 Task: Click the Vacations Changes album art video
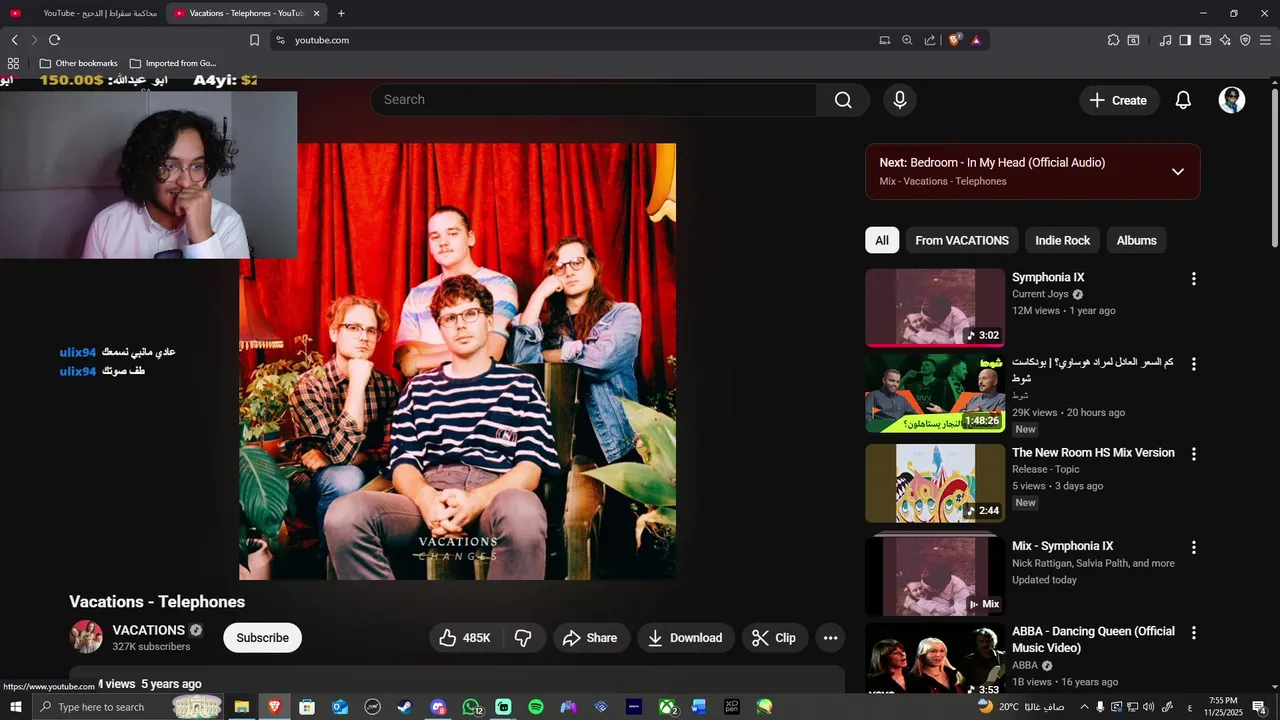457,361
